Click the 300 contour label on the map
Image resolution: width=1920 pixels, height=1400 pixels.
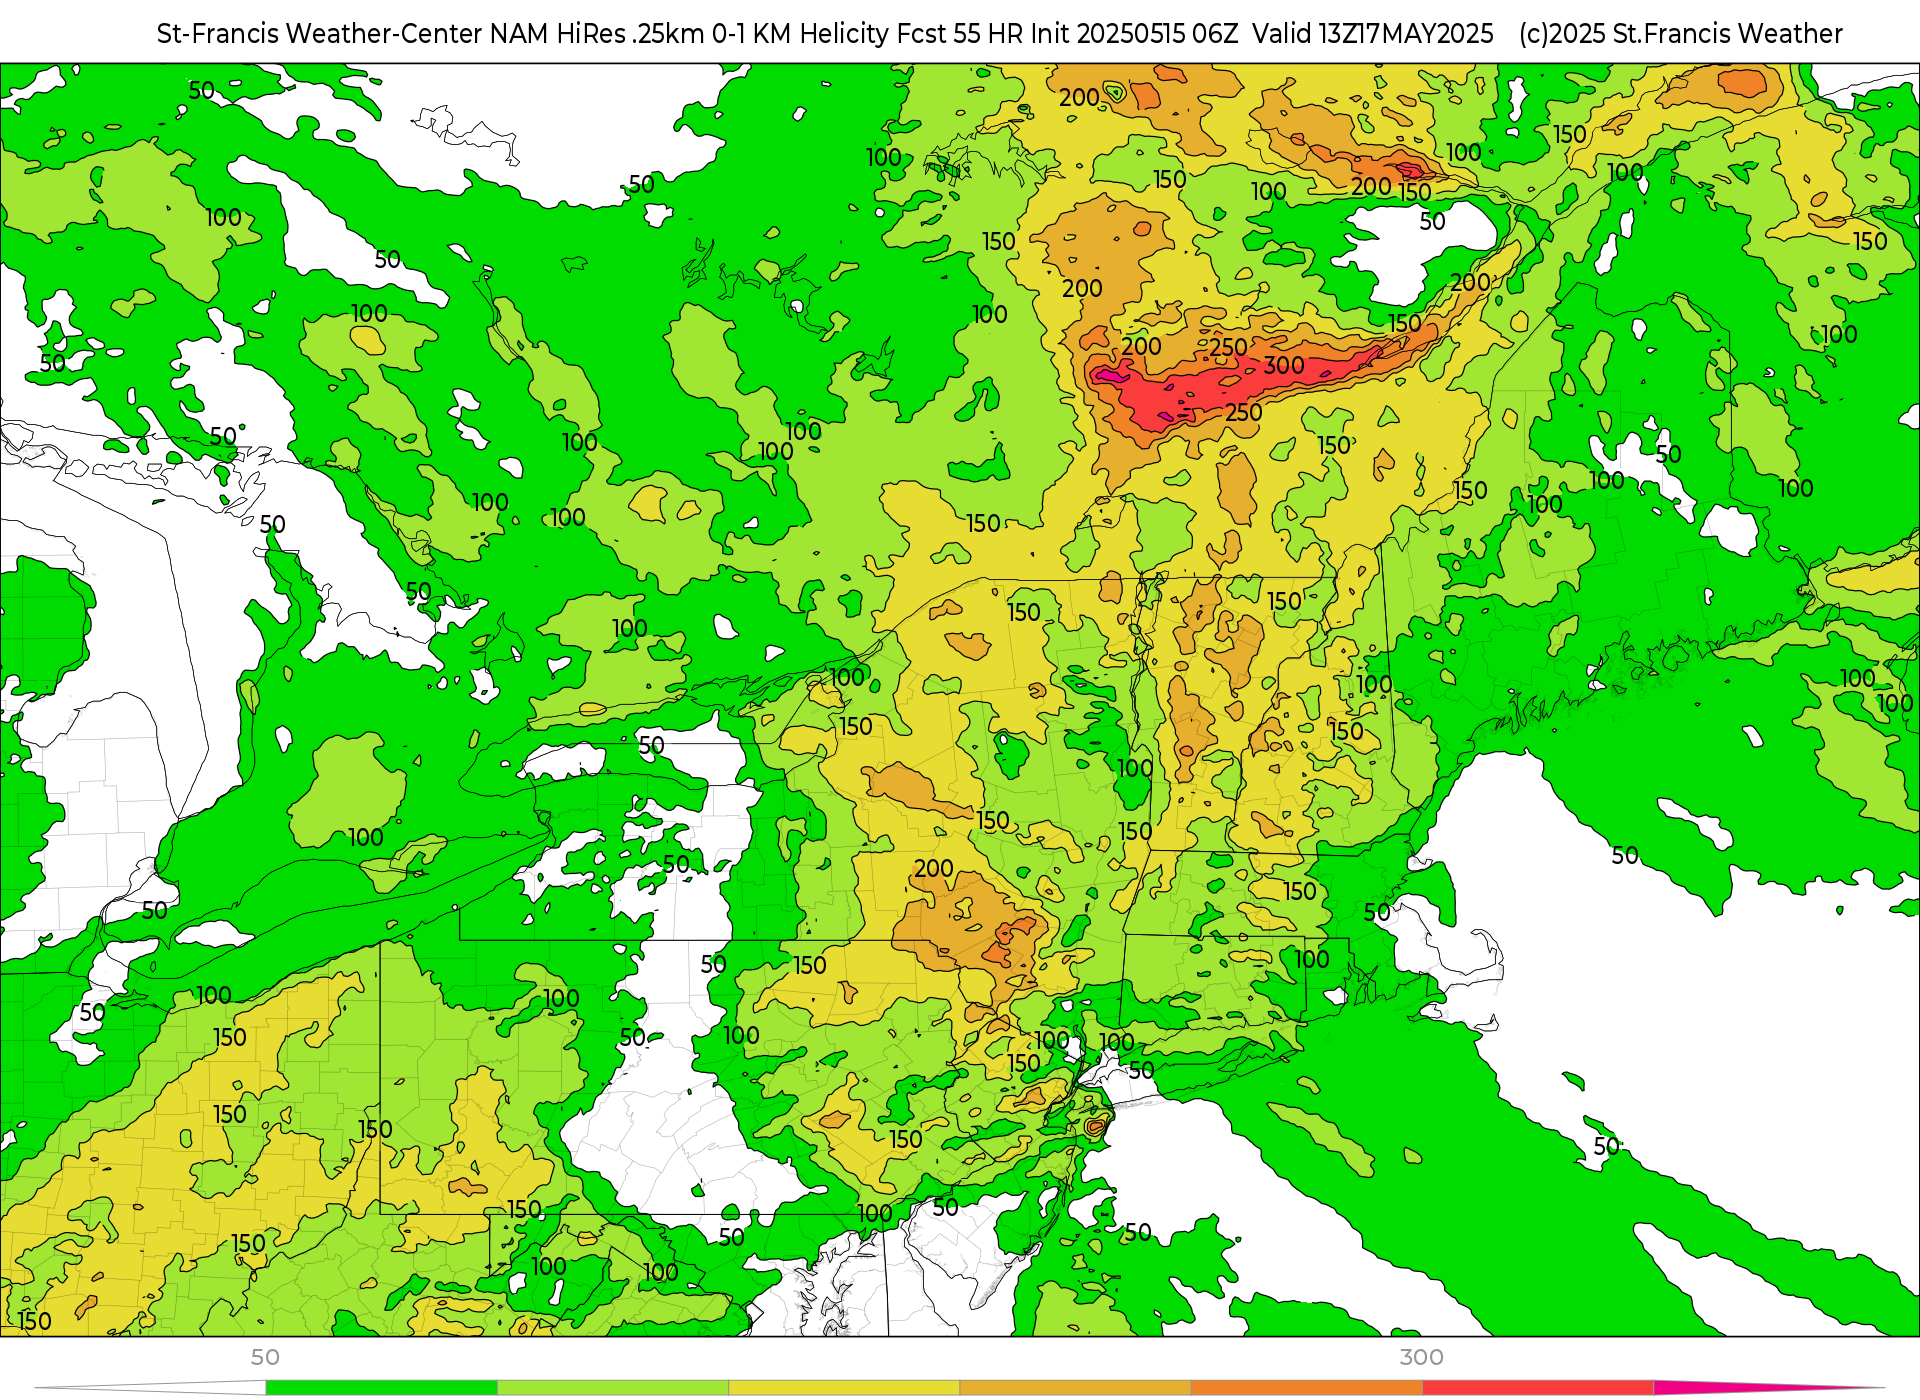tap(1284, 365)
